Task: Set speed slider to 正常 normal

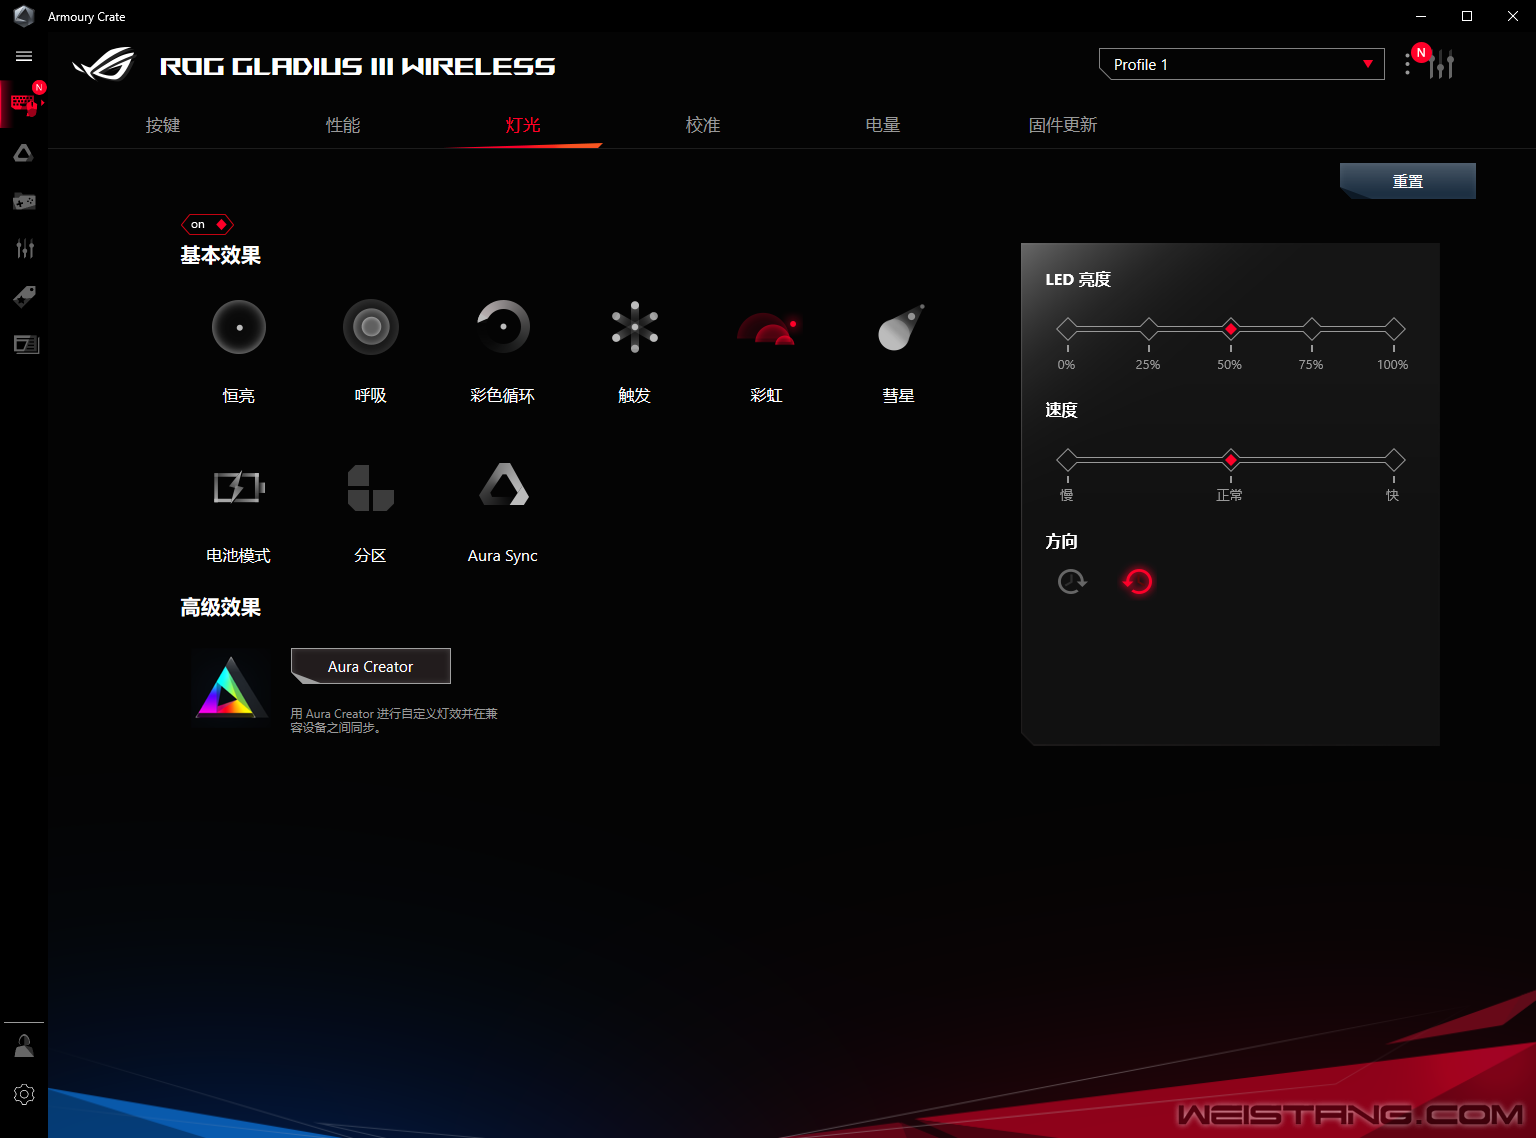Action: tap(1231, 460)
